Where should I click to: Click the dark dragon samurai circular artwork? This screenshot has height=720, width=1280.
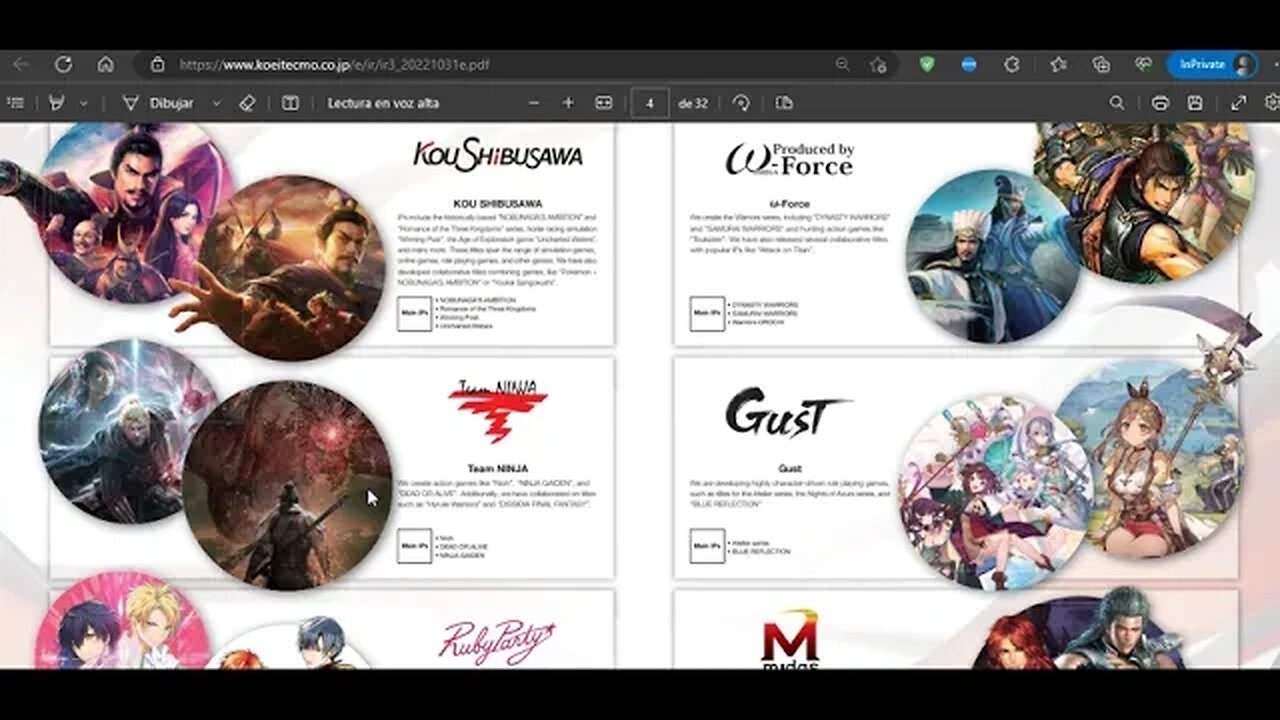288,485
